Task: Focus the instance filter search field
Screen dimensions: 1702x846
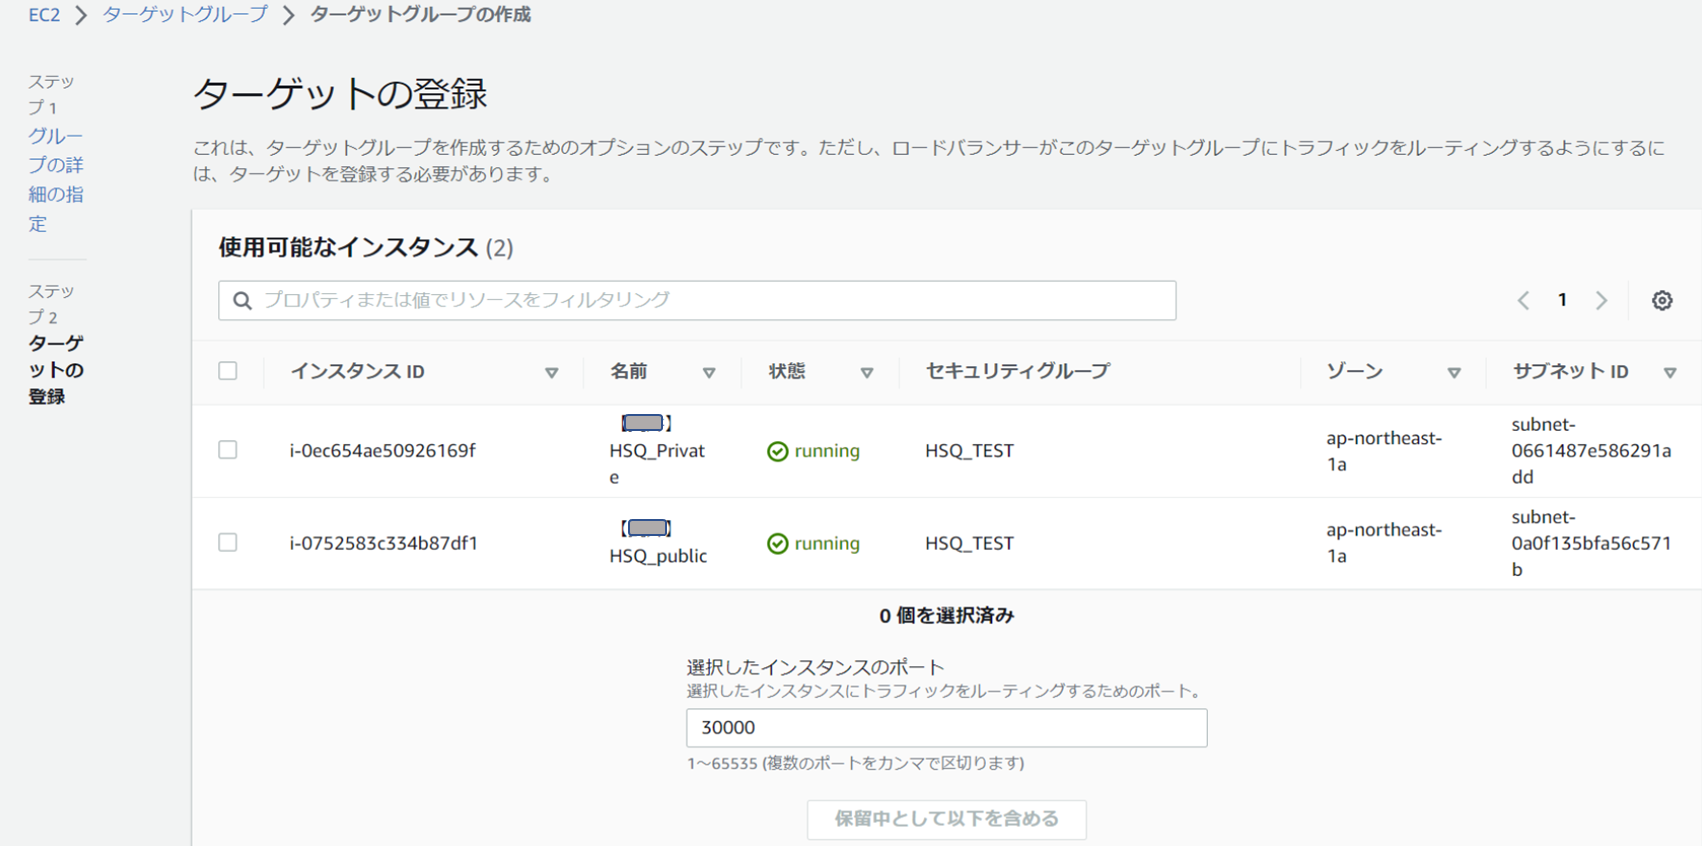Action: 697,300
